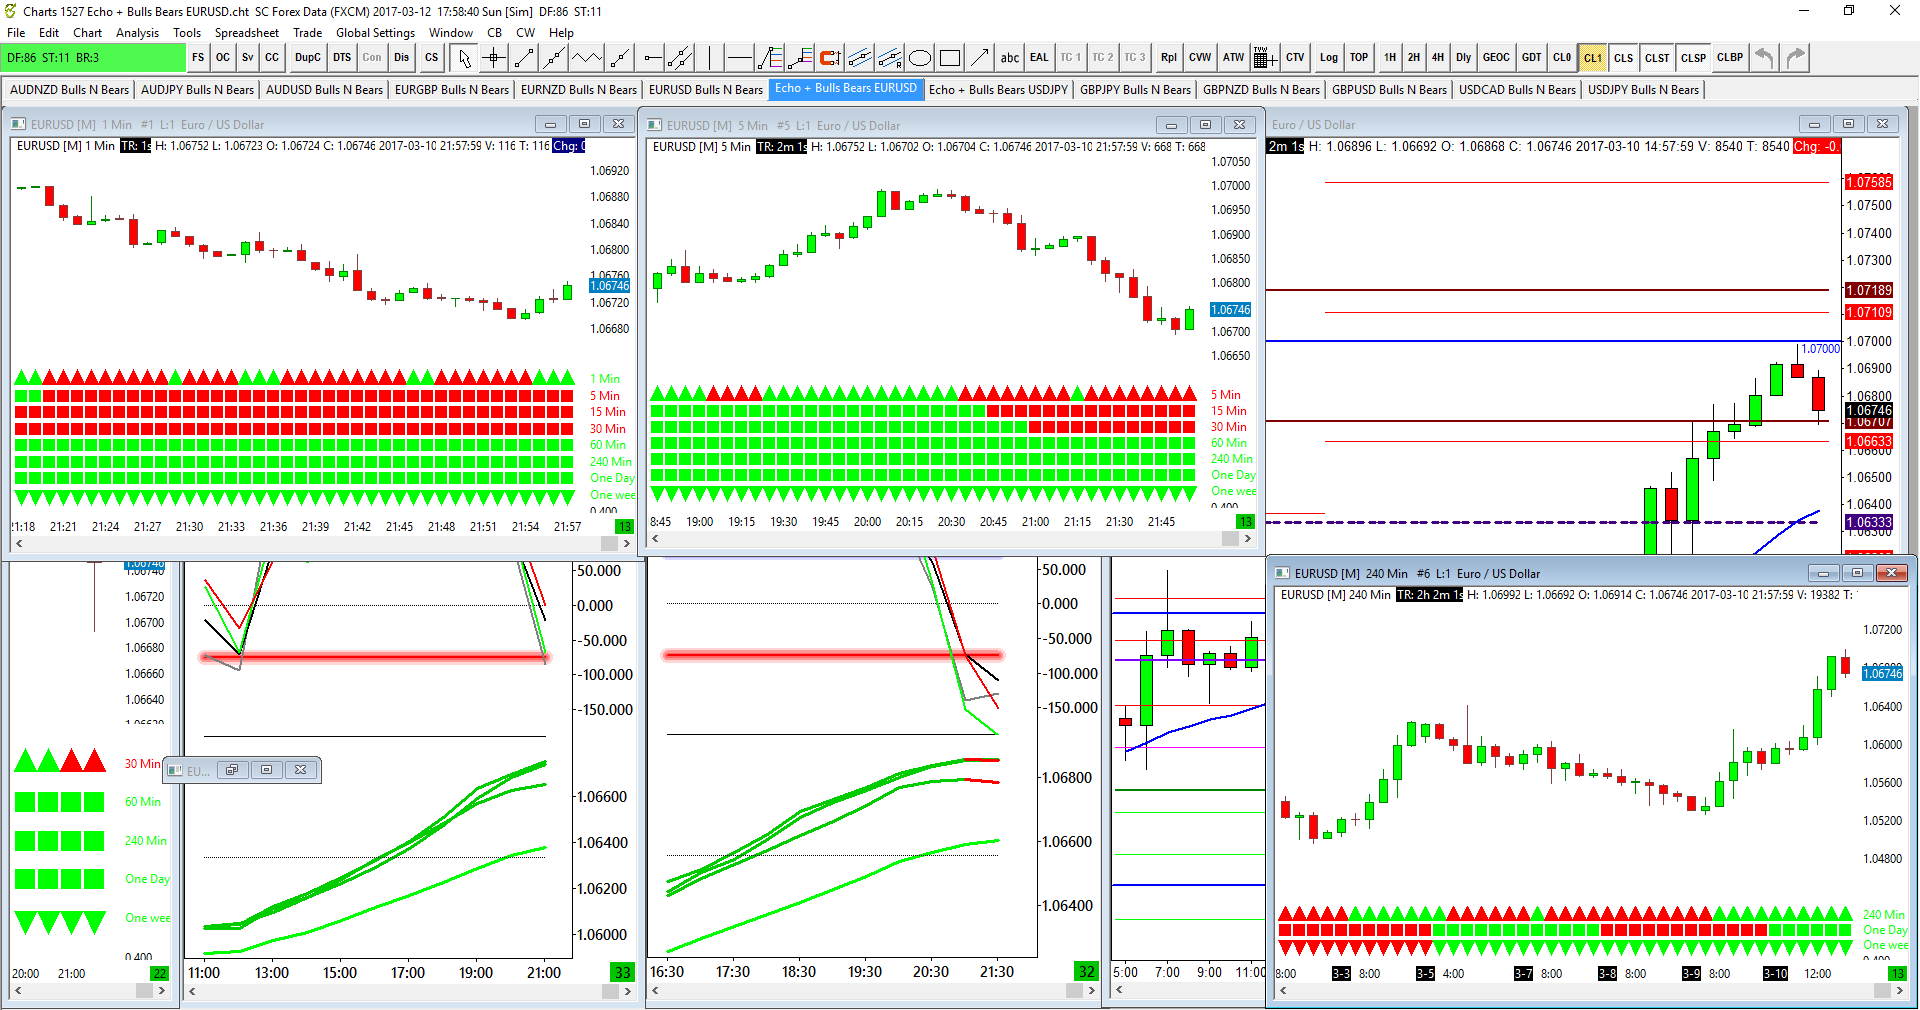The height and width of the screenshot is (1010, 1920).
Task: Toggle the CTV toolbar button
Action: 1295,58
